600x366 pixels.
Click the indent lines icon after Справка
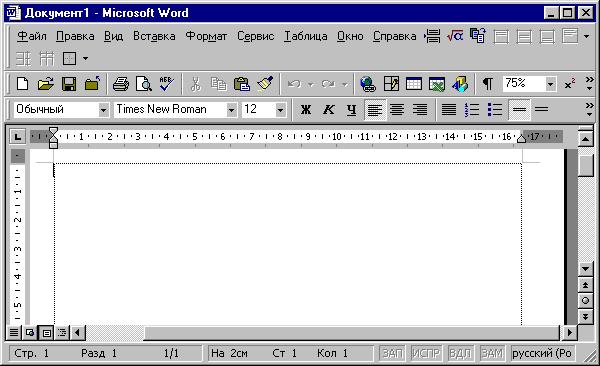pyautogui.click(x=432, y=36)
